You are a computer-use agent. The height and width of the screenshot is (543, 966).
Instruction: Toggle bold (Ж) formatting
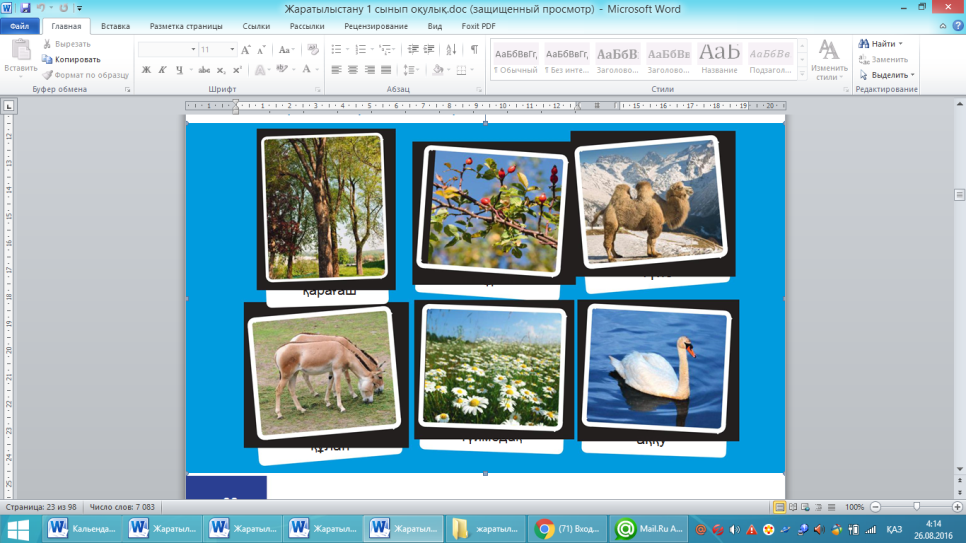click(146, 70)
